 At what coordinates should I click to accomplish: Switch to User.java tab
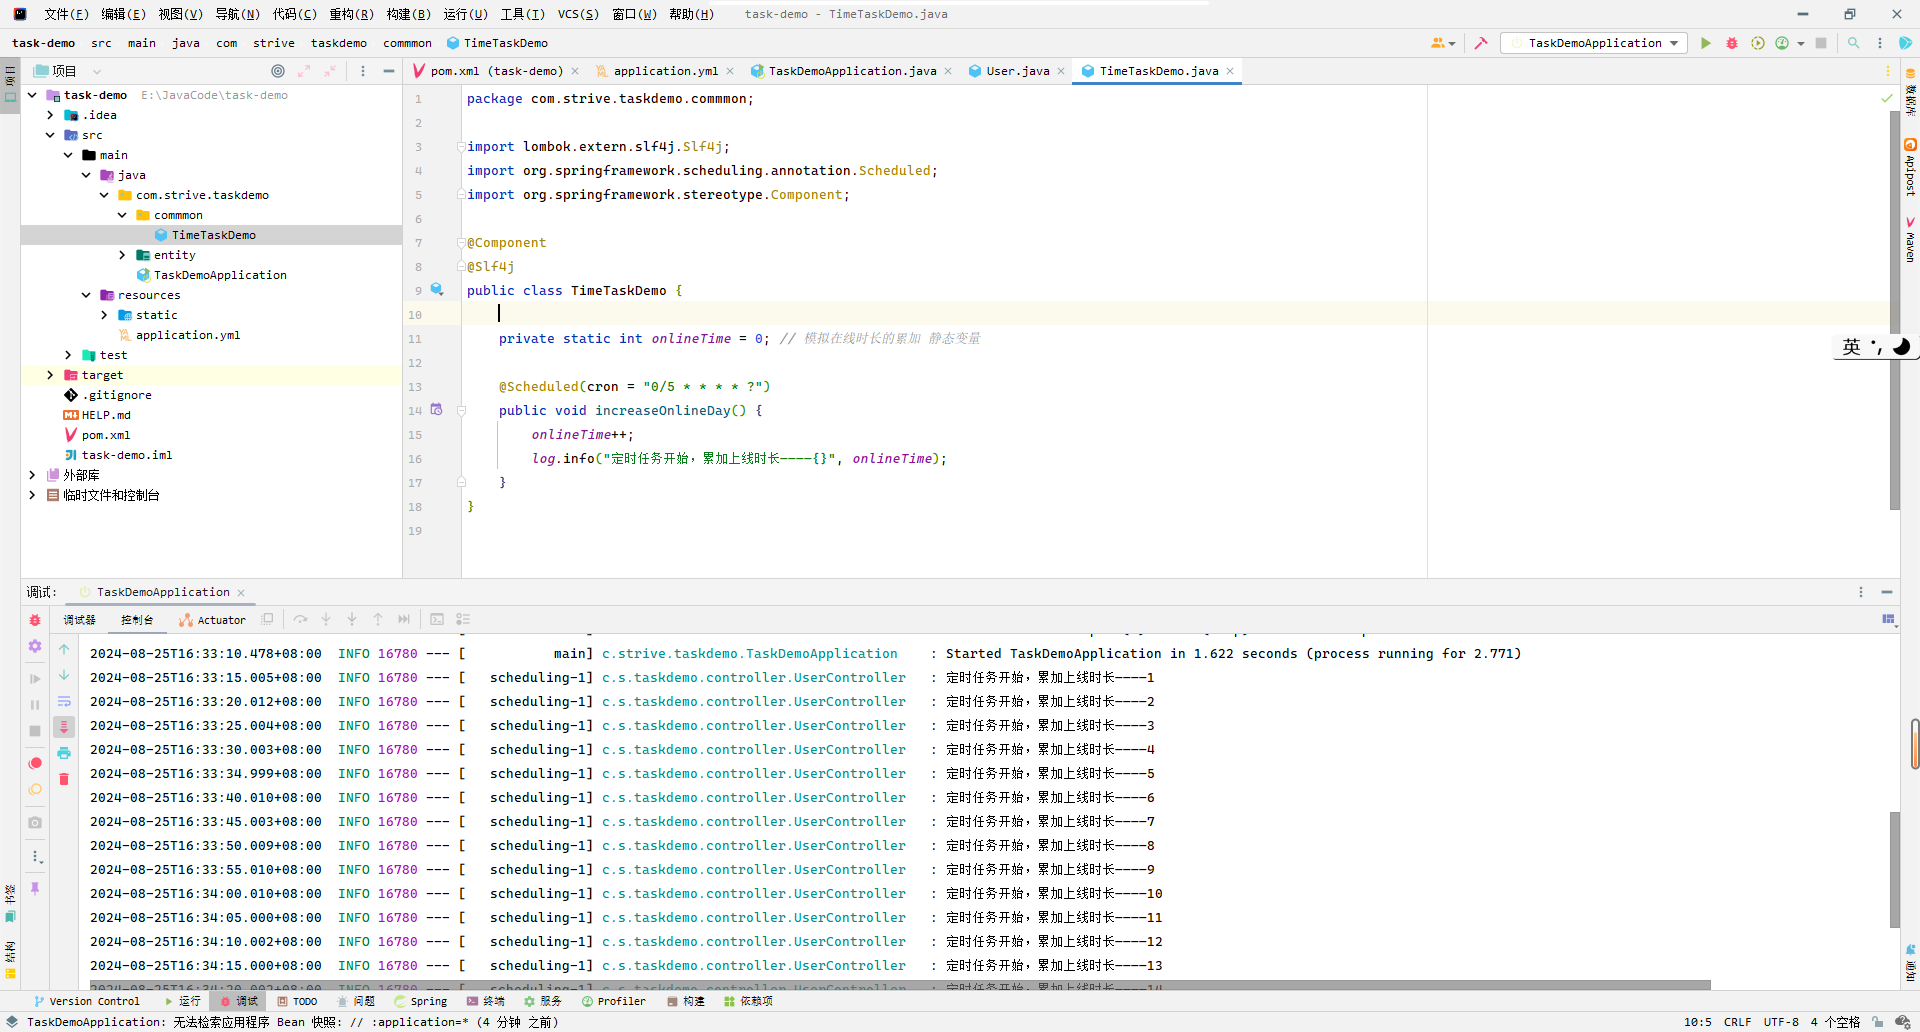coord(1017,71)
